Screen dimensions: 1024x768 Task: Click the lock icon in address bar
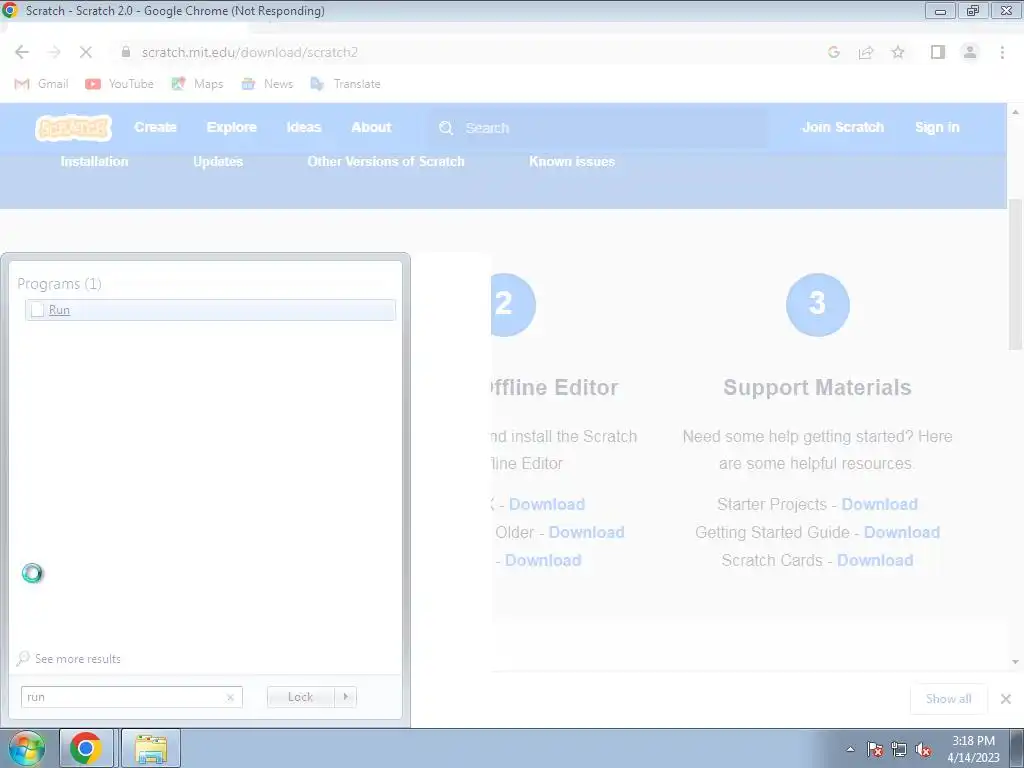pos(126,52)
